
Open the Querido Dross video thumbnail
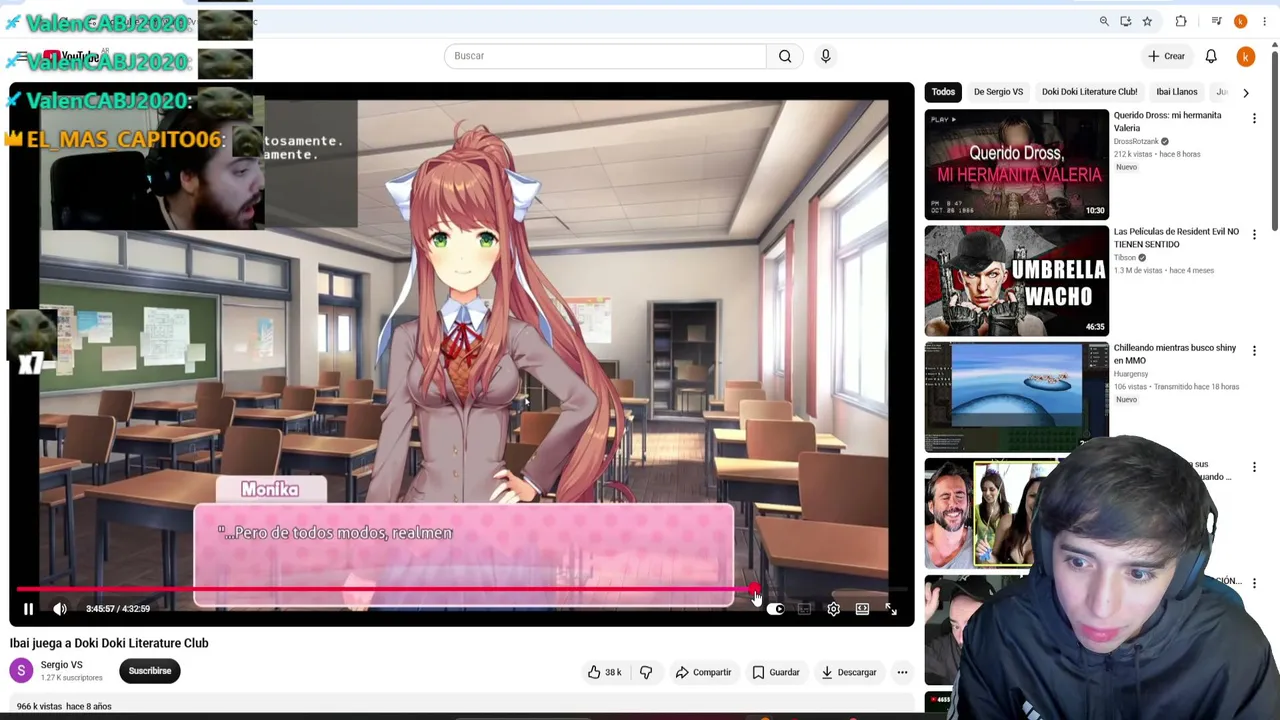[x=1016, y=165]
